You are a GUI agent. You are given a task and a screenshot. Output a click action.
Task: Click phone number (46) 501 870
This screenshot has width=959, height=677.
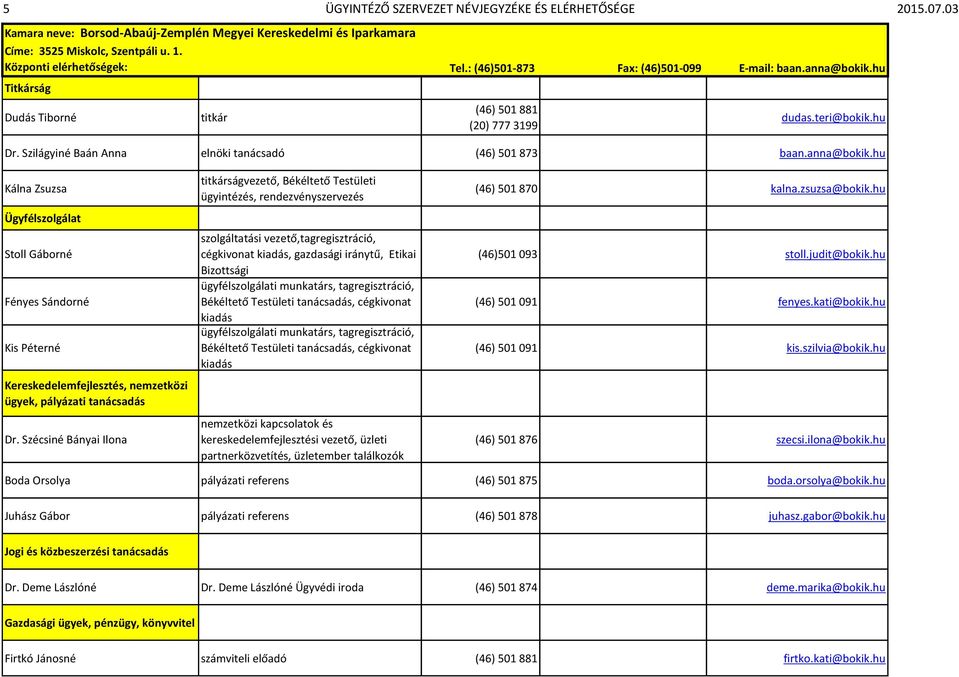click(x=506, y=188)
